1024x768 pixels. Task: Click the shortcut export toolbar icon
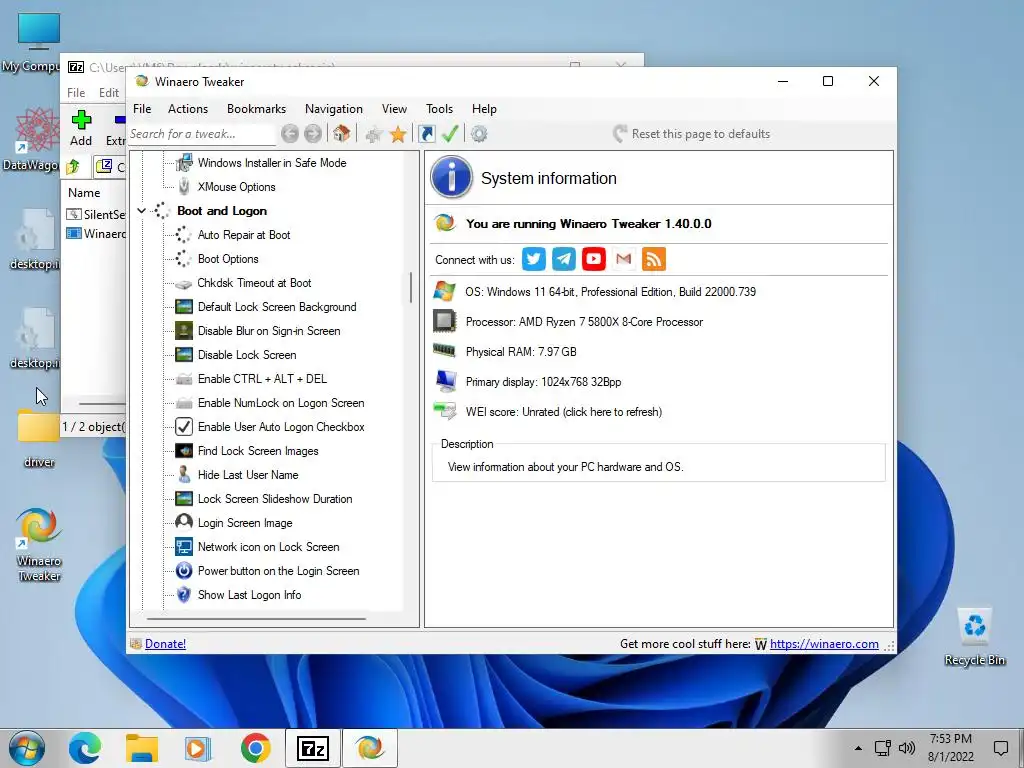[426, 134]
